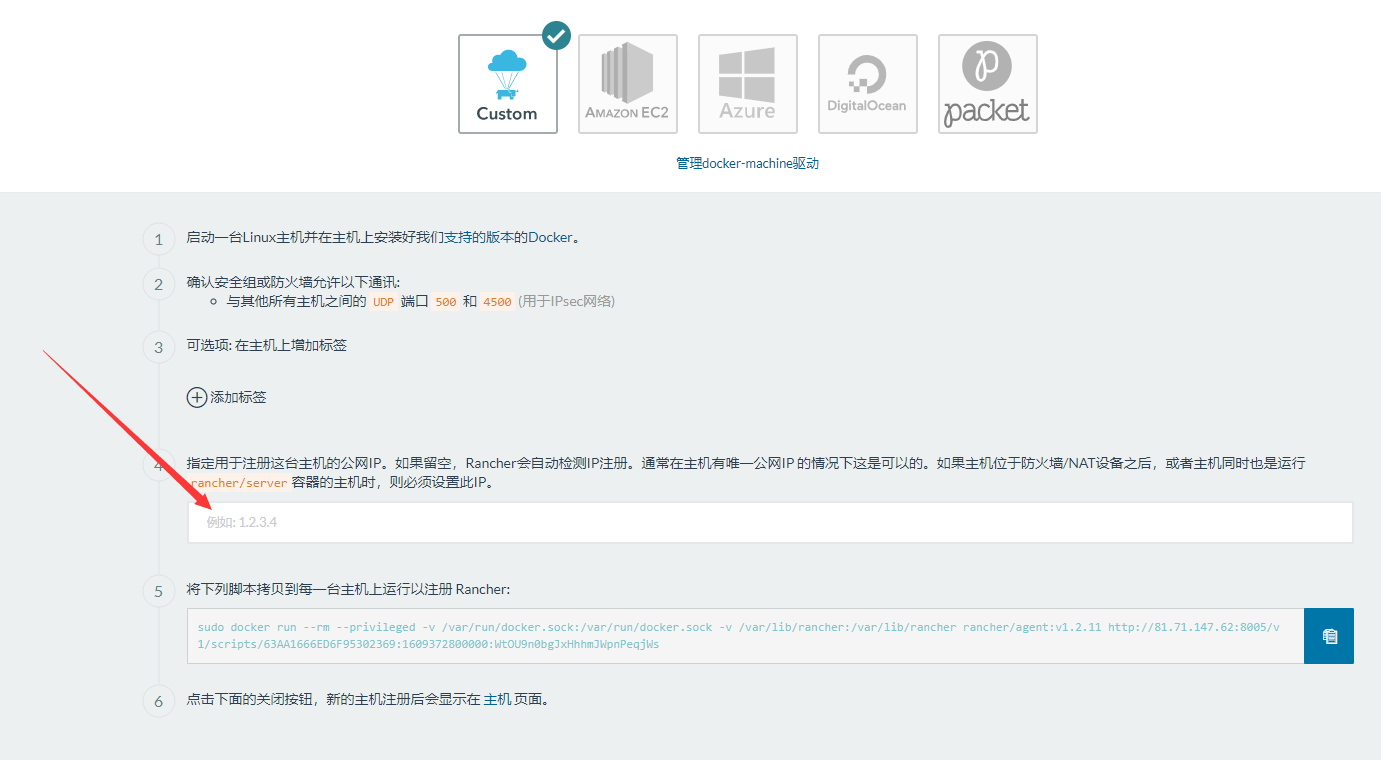Go to the 主机 page link
The height and width of the screenshot is (760, 1381).
[x=497, y=699]
